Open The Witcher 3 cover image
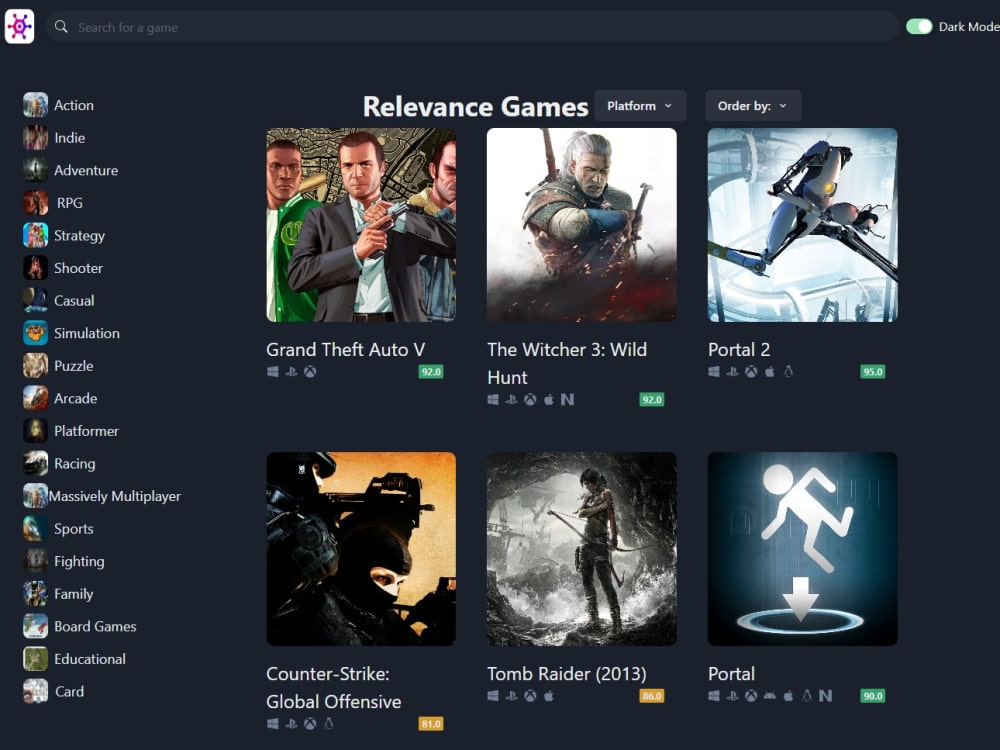 582,224
